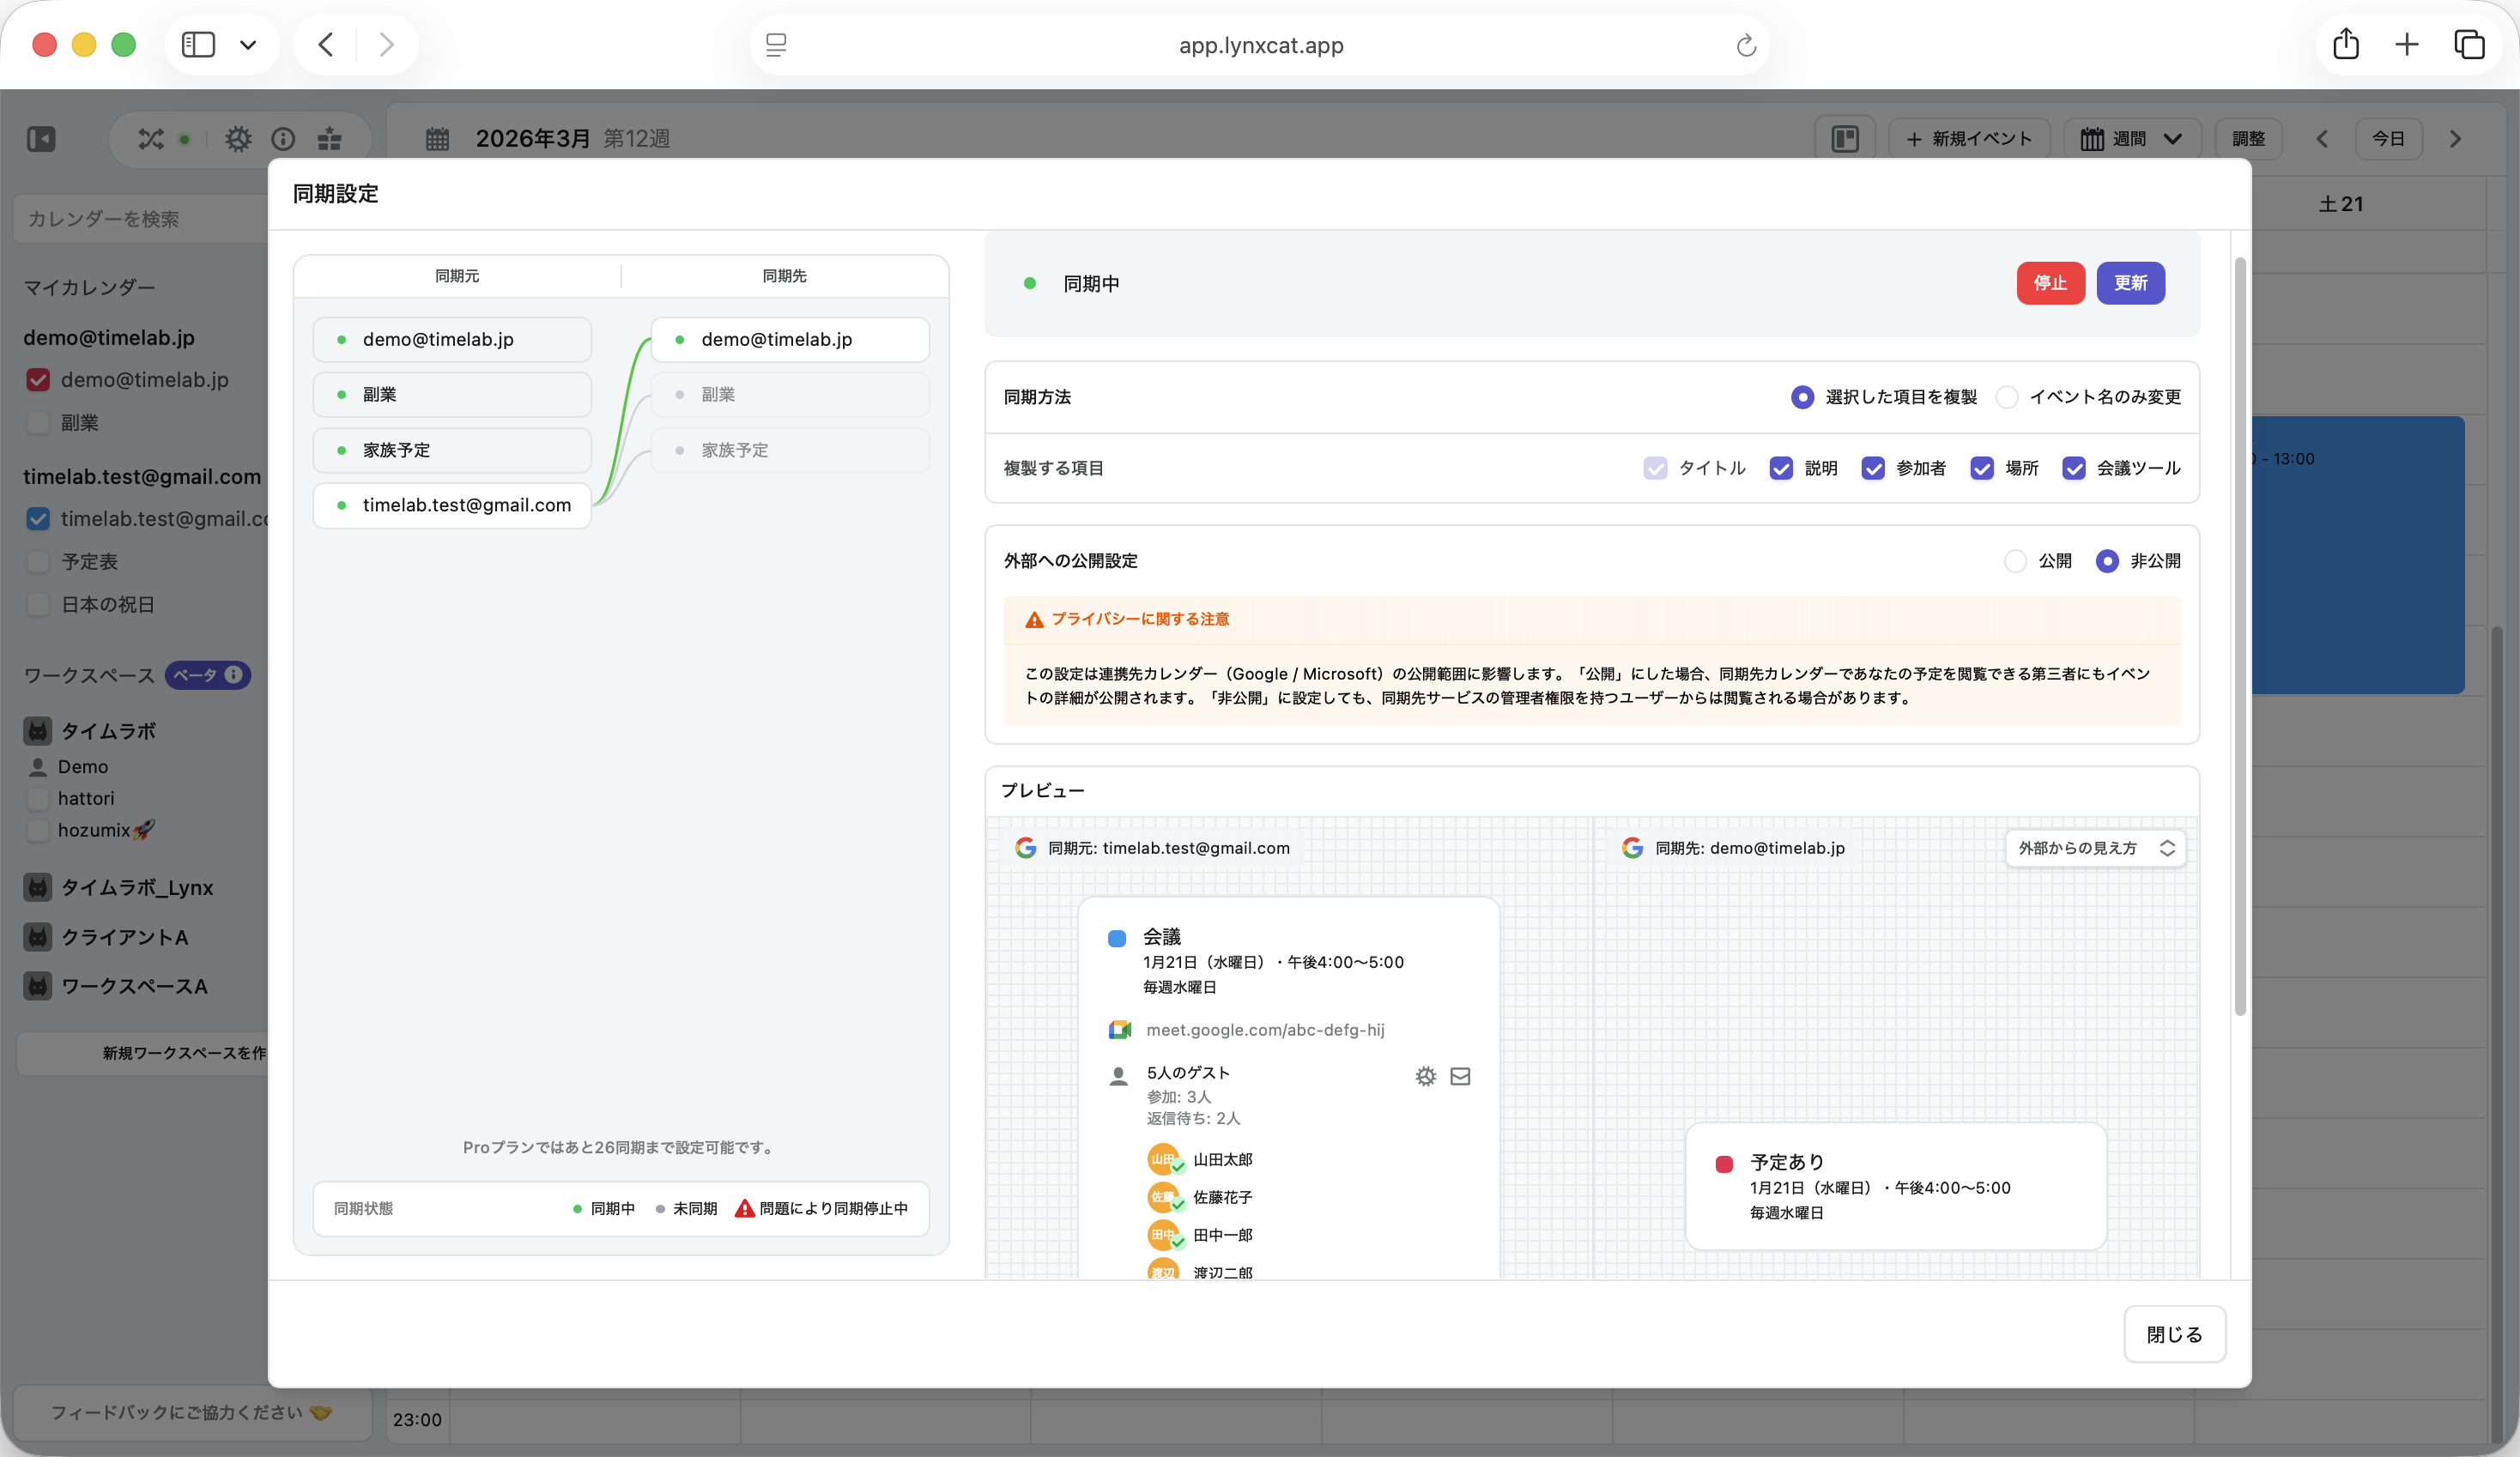Screen dimensions: 2520x1457
Task: Open the 外部からの見え方 dropdown
Action: (2095, 848)
